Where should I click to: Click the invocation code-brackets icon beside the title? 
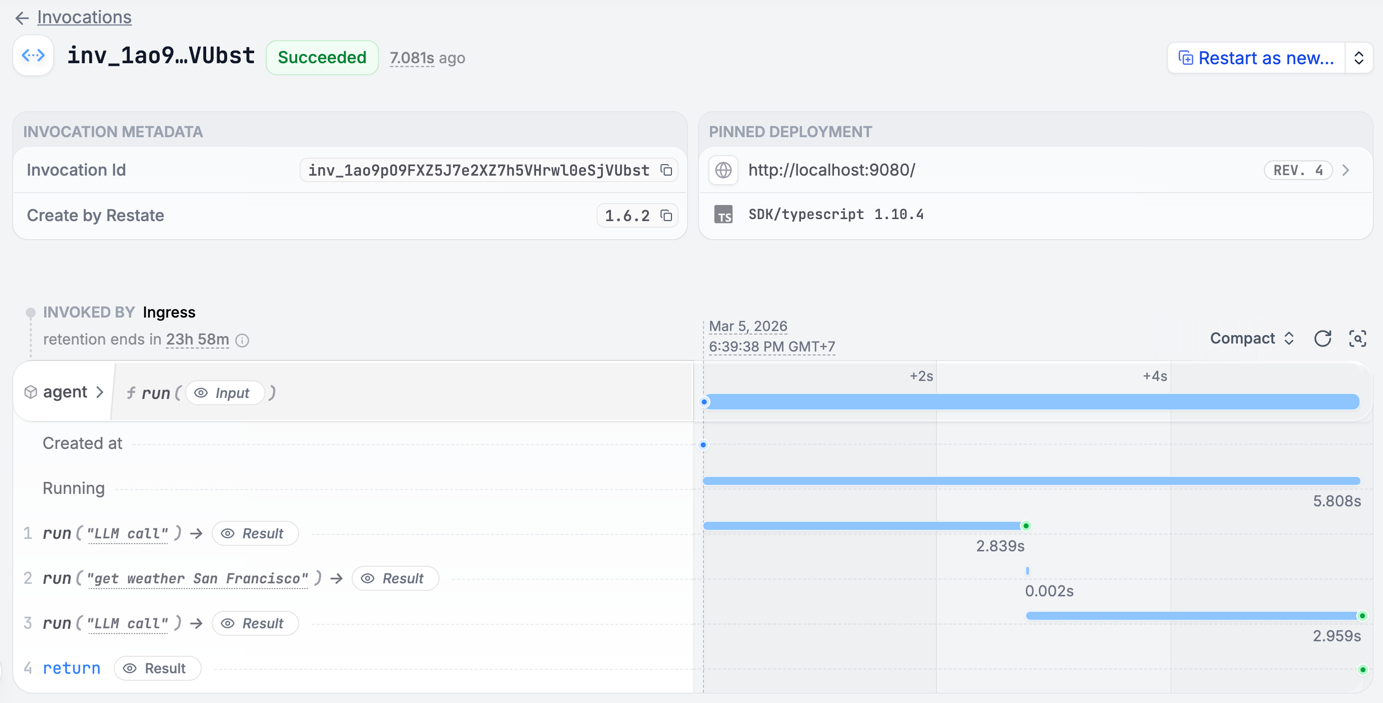pyautogui.click(x=33, y=56)
